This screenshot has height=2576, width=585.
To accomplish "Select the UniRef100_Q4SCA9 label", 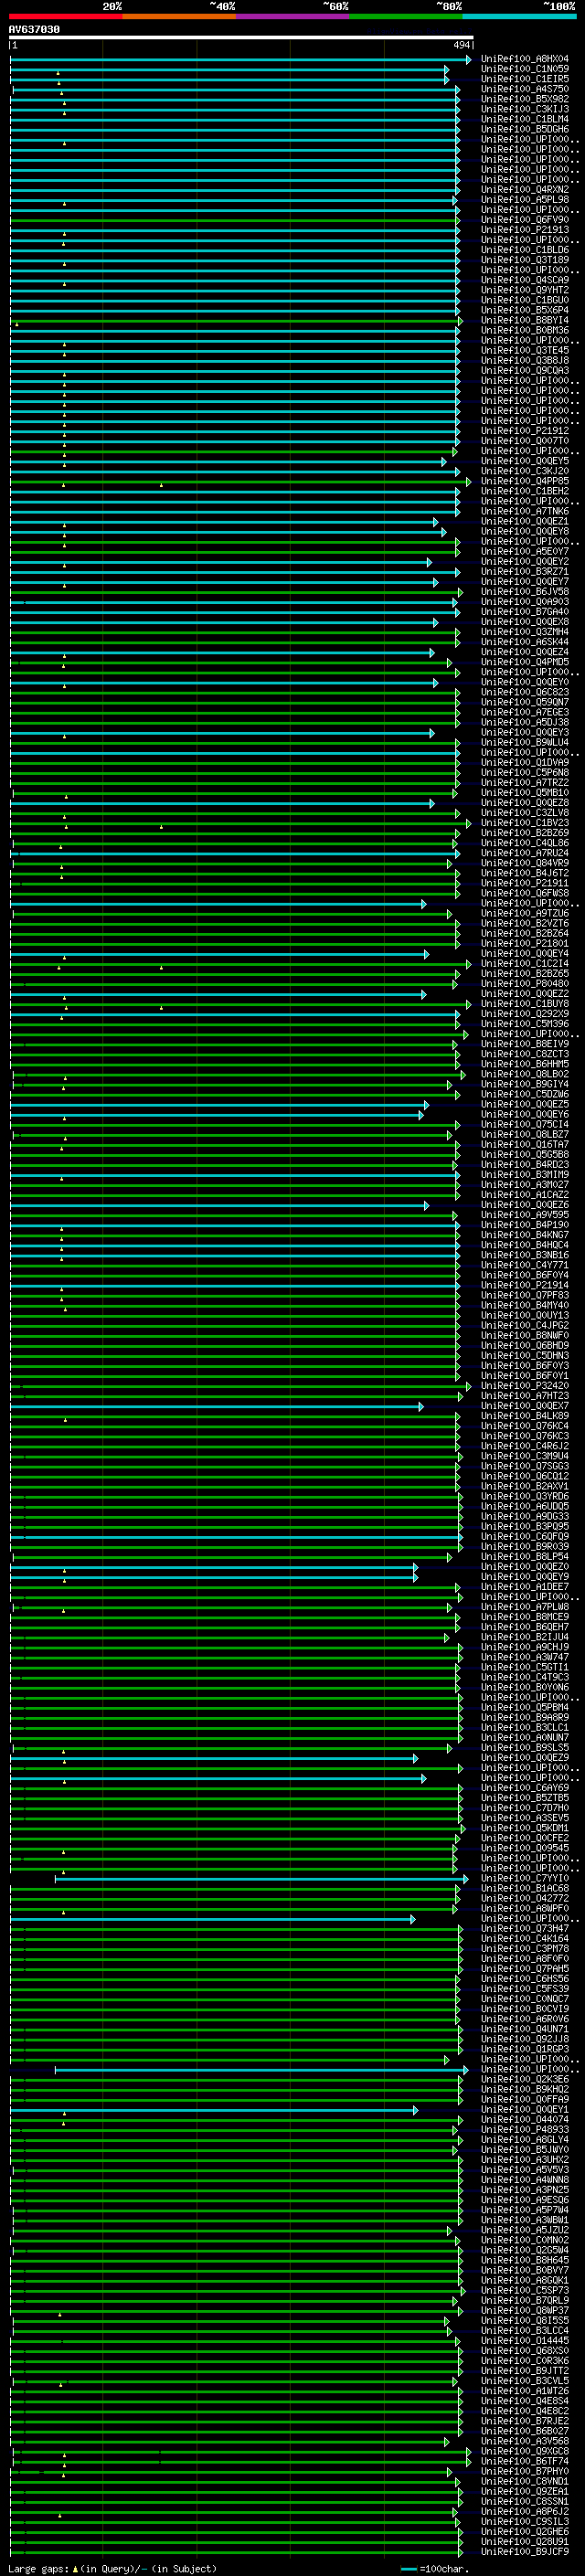I will (x=524, y=280).
